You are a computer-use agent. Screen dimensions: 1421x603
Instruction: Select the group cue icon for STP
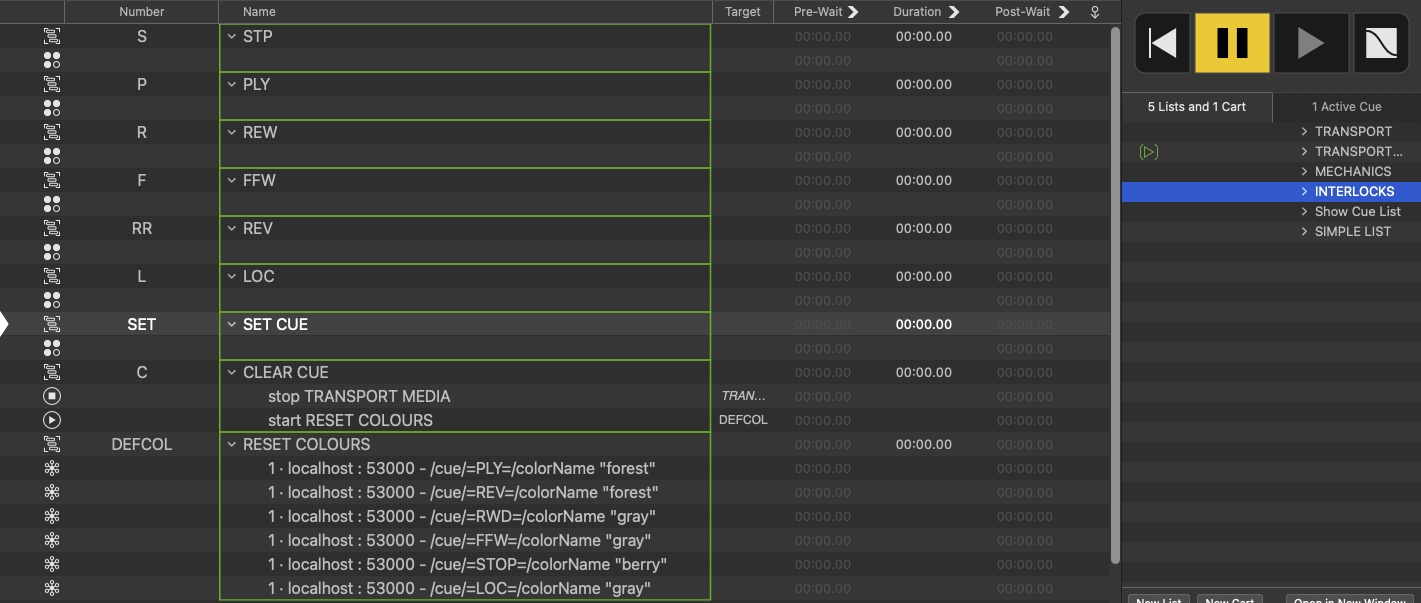point(52,36)
